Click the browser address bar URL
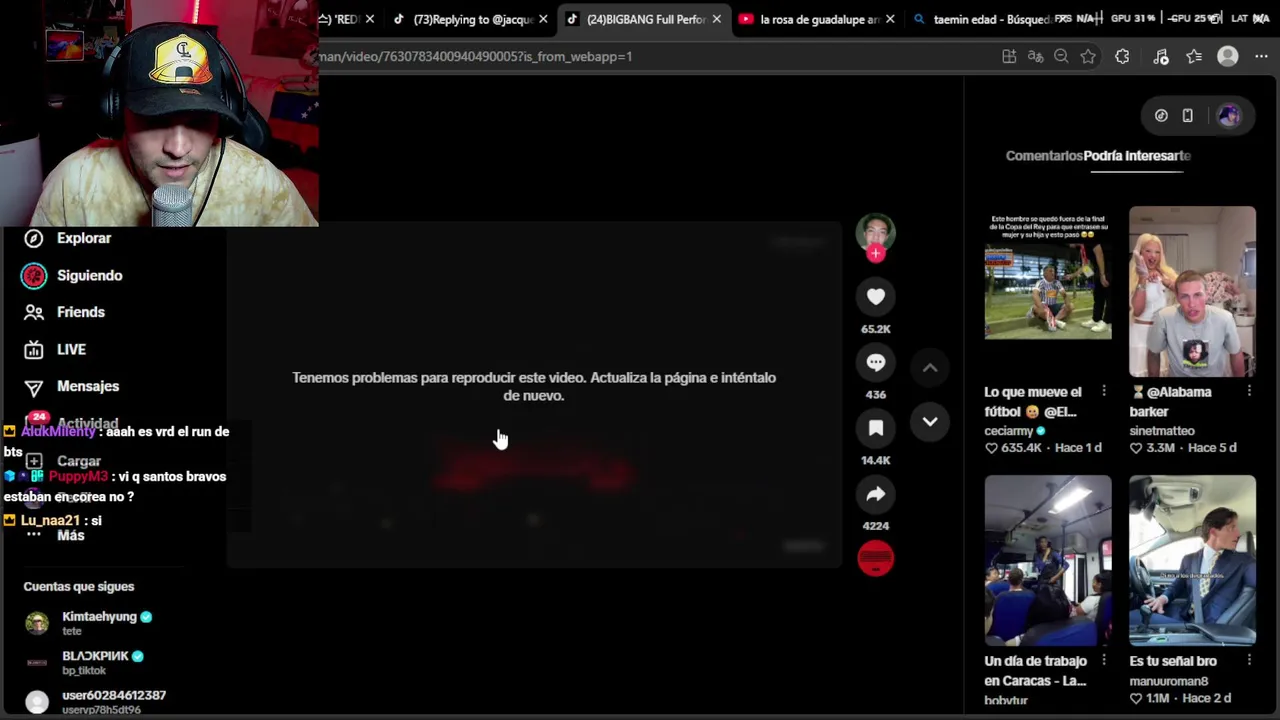This screenshot has width=1280, height=720. (475, 57)
